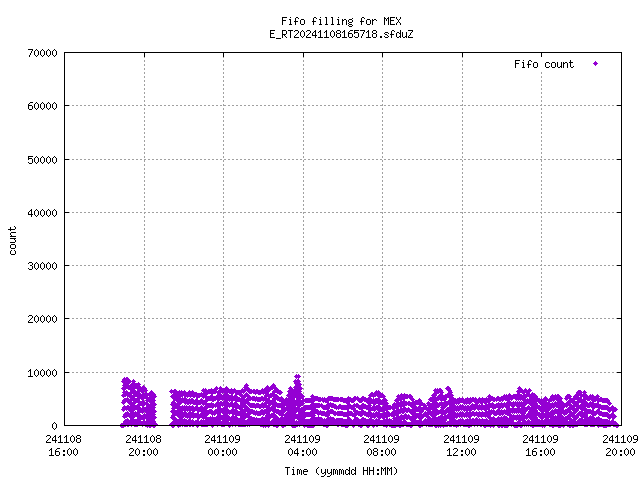Click the y-axis label 'count'
Image resolution: width=640 pixels, height=480 pixels.
13,241
